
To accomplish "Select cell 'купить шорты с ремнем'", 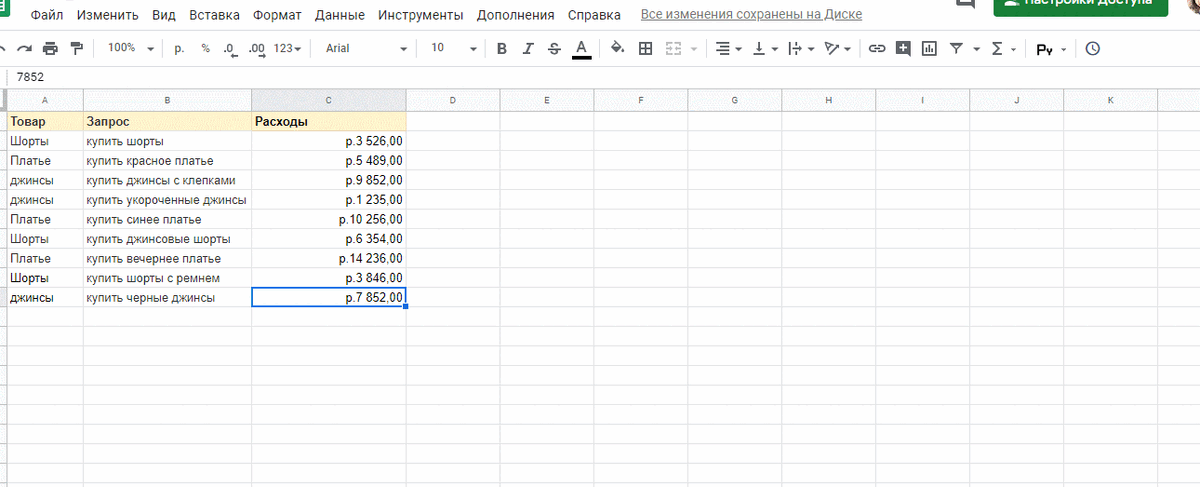I will coord(167,278).
